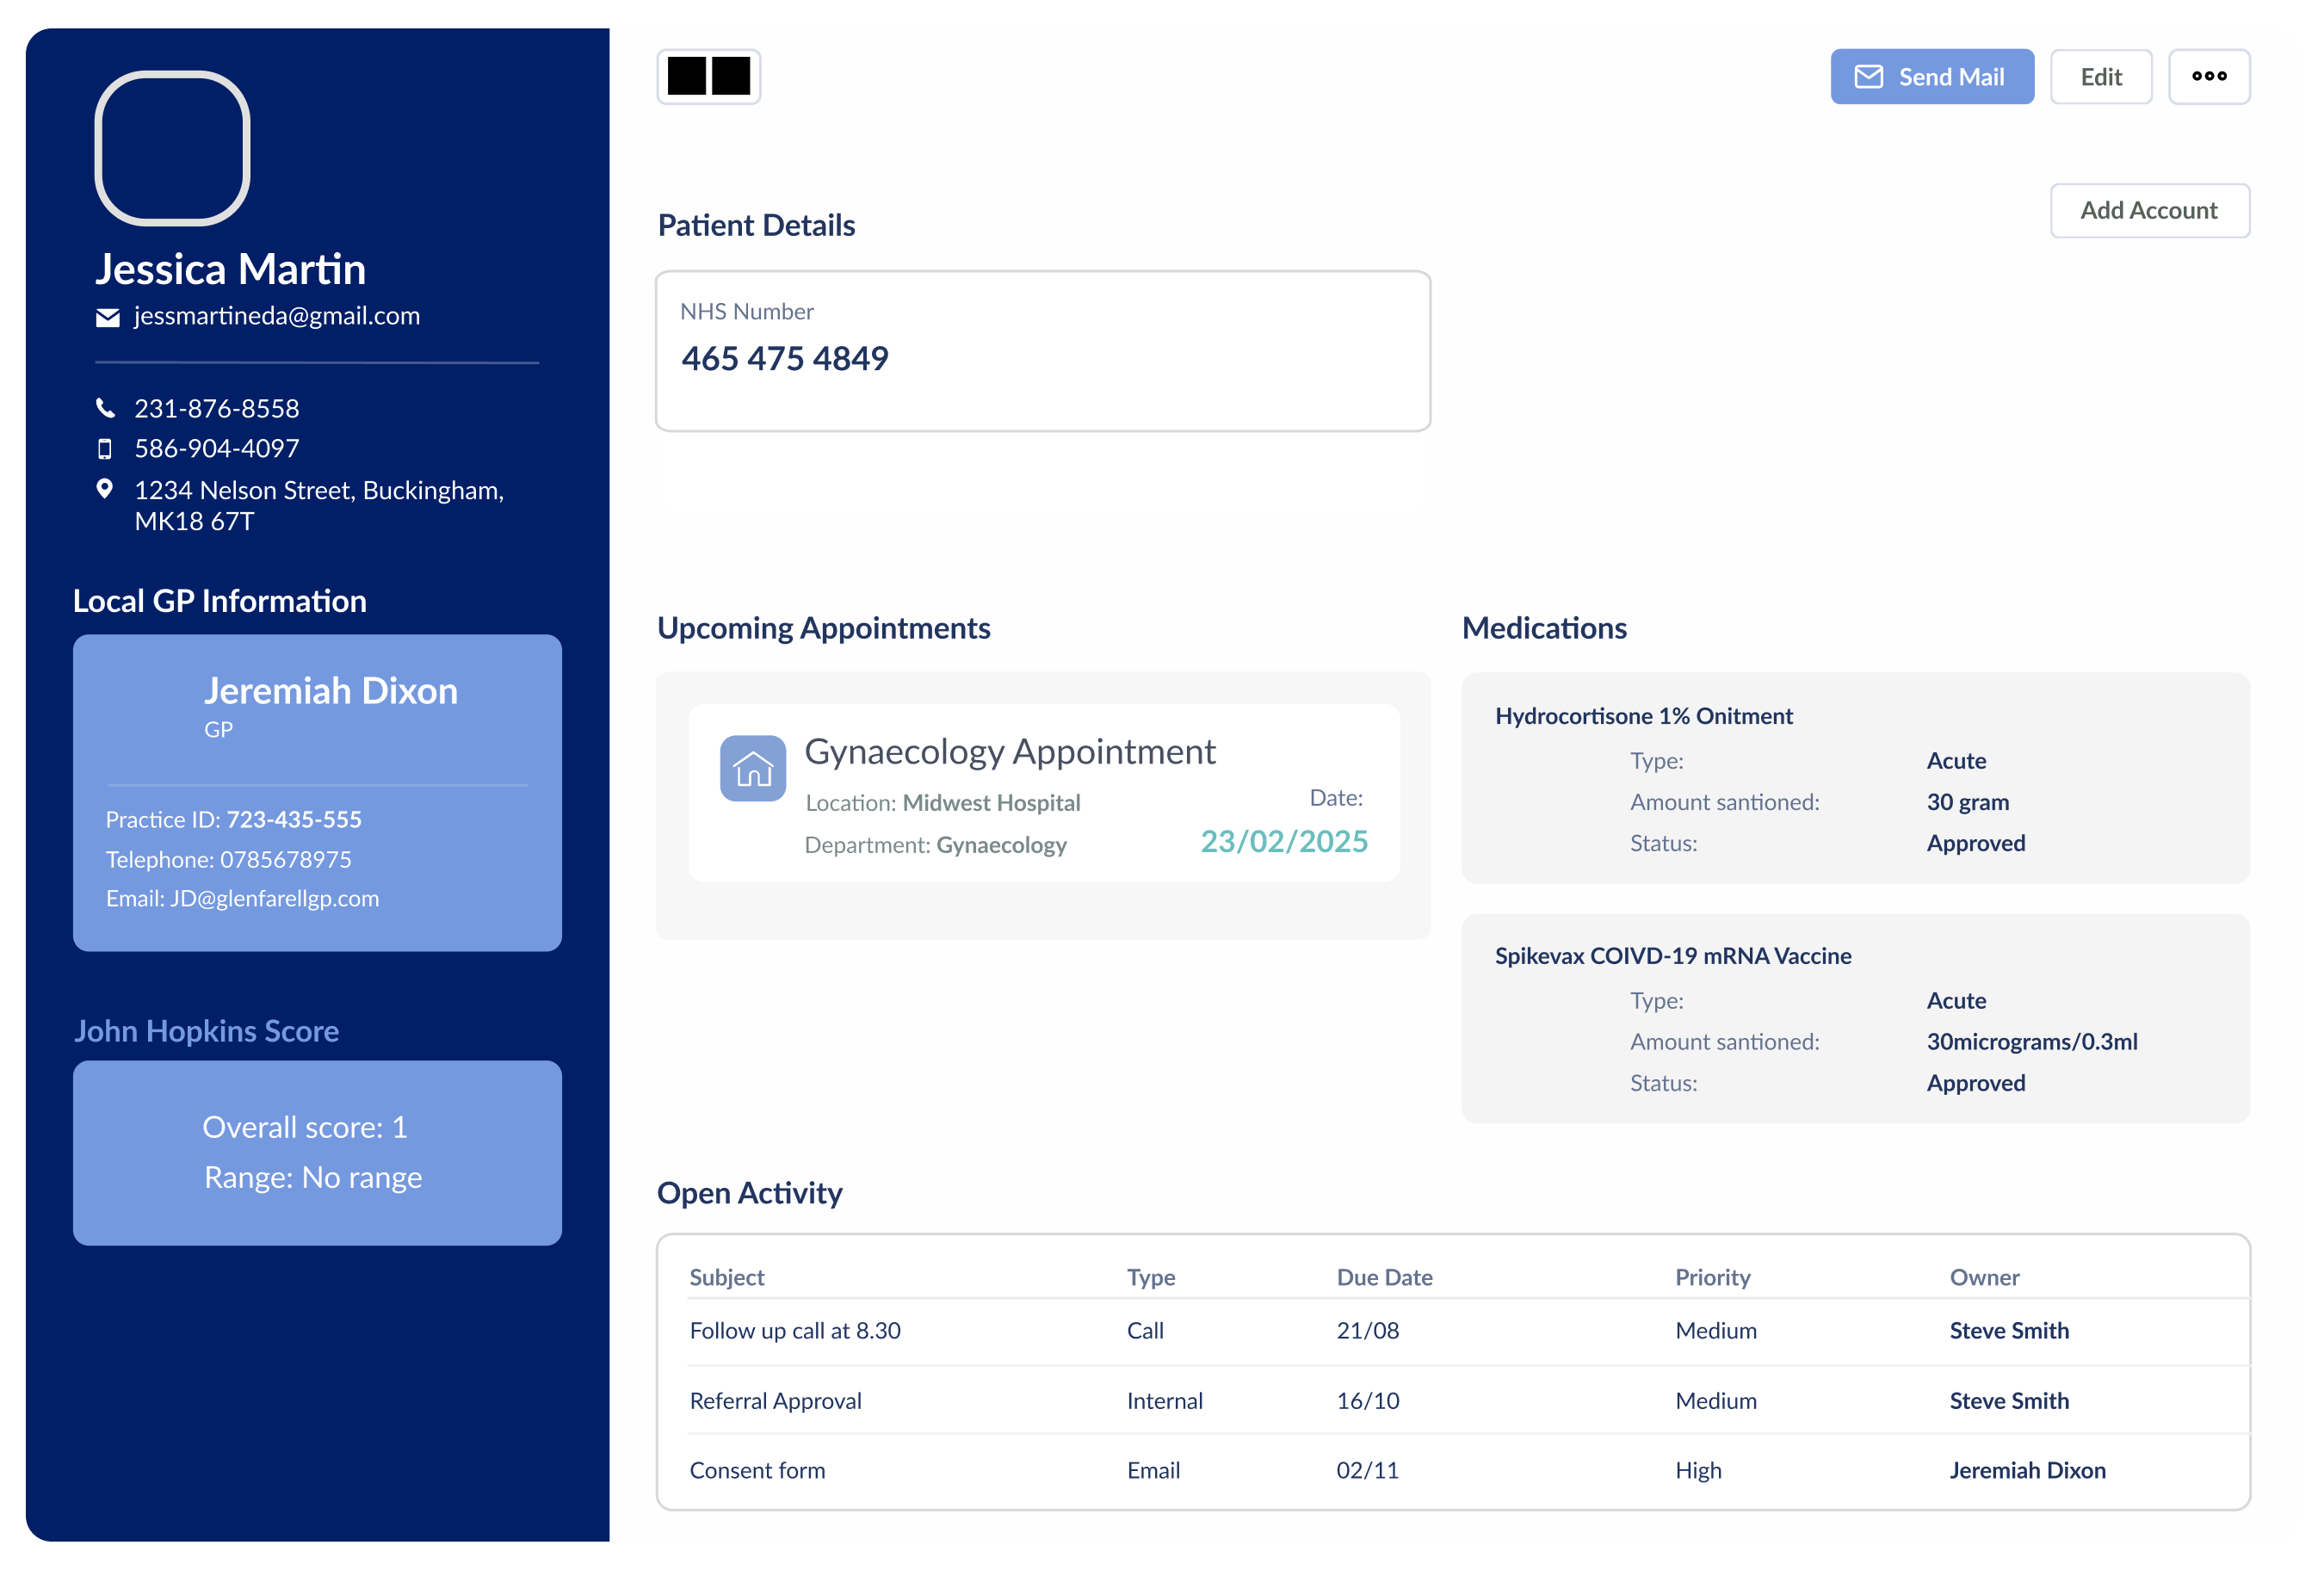Viewport: 2324px width, 1570px height.
Task: Select the Spikevax COVID-19 mRNA Vaccine card
Action: point(1855,1018)
